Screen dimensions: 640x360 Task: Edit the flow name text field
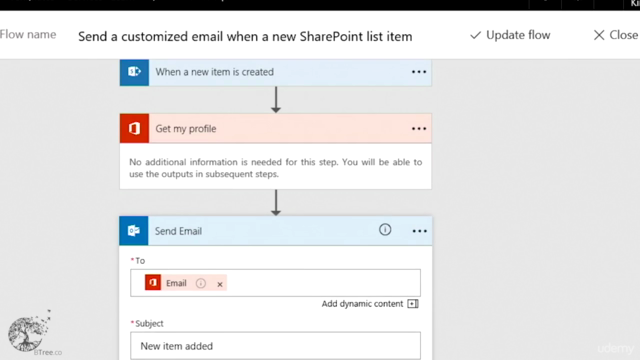click(x=245, y=36)
